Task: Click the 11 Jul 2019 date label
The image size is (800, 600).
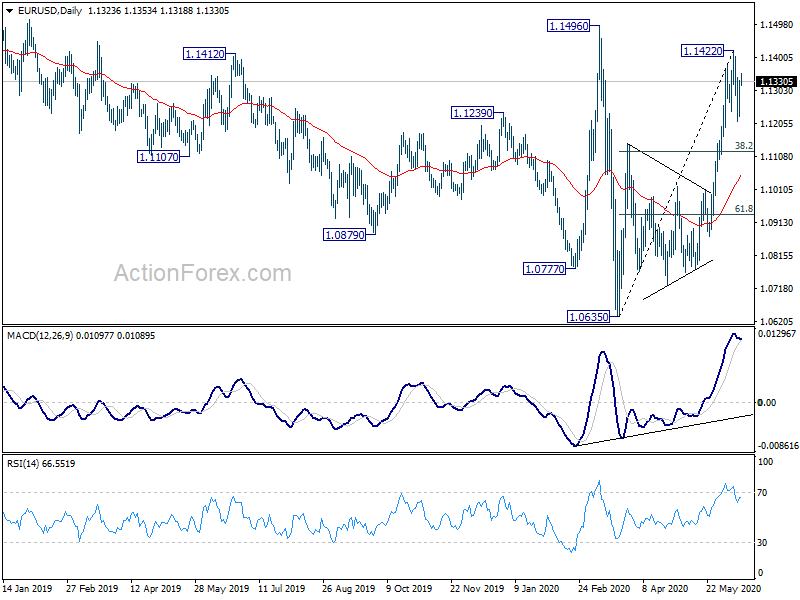Action: click(x=282, y=588)
